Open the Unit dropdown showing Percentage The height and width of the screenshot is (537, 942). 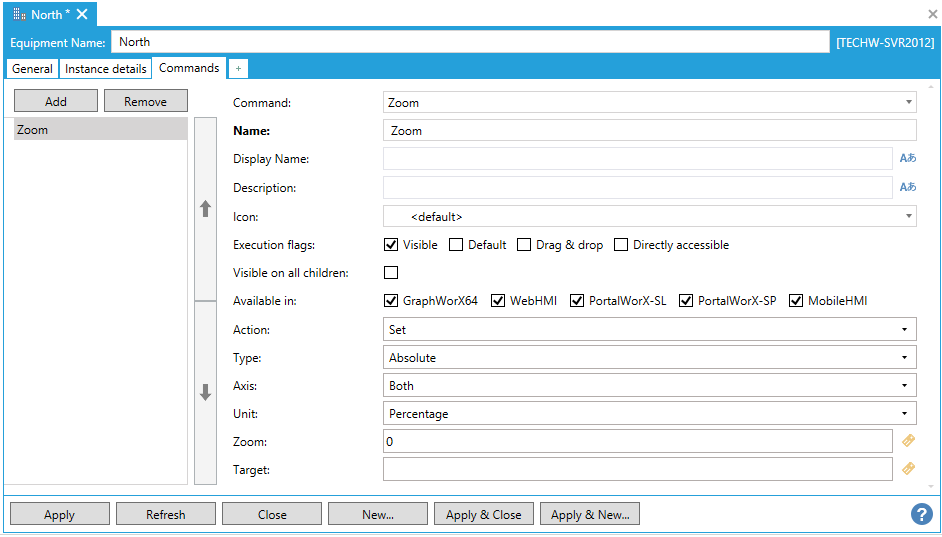tap(649, 413)
